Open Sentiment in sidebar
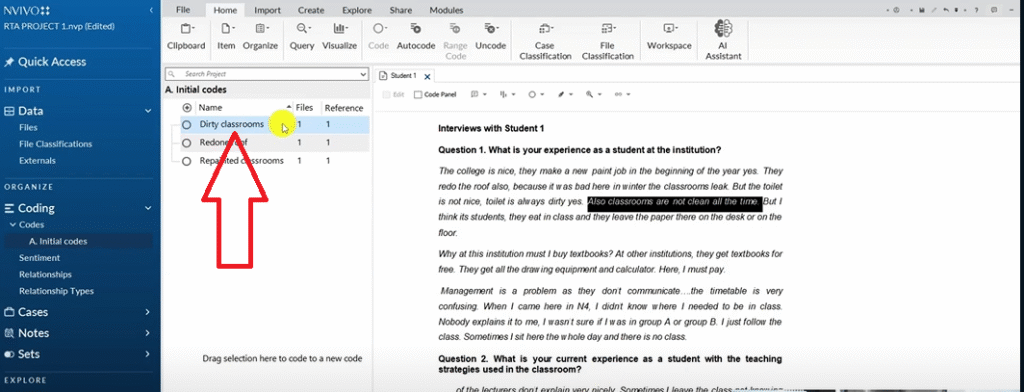 (x=39, y=258)
